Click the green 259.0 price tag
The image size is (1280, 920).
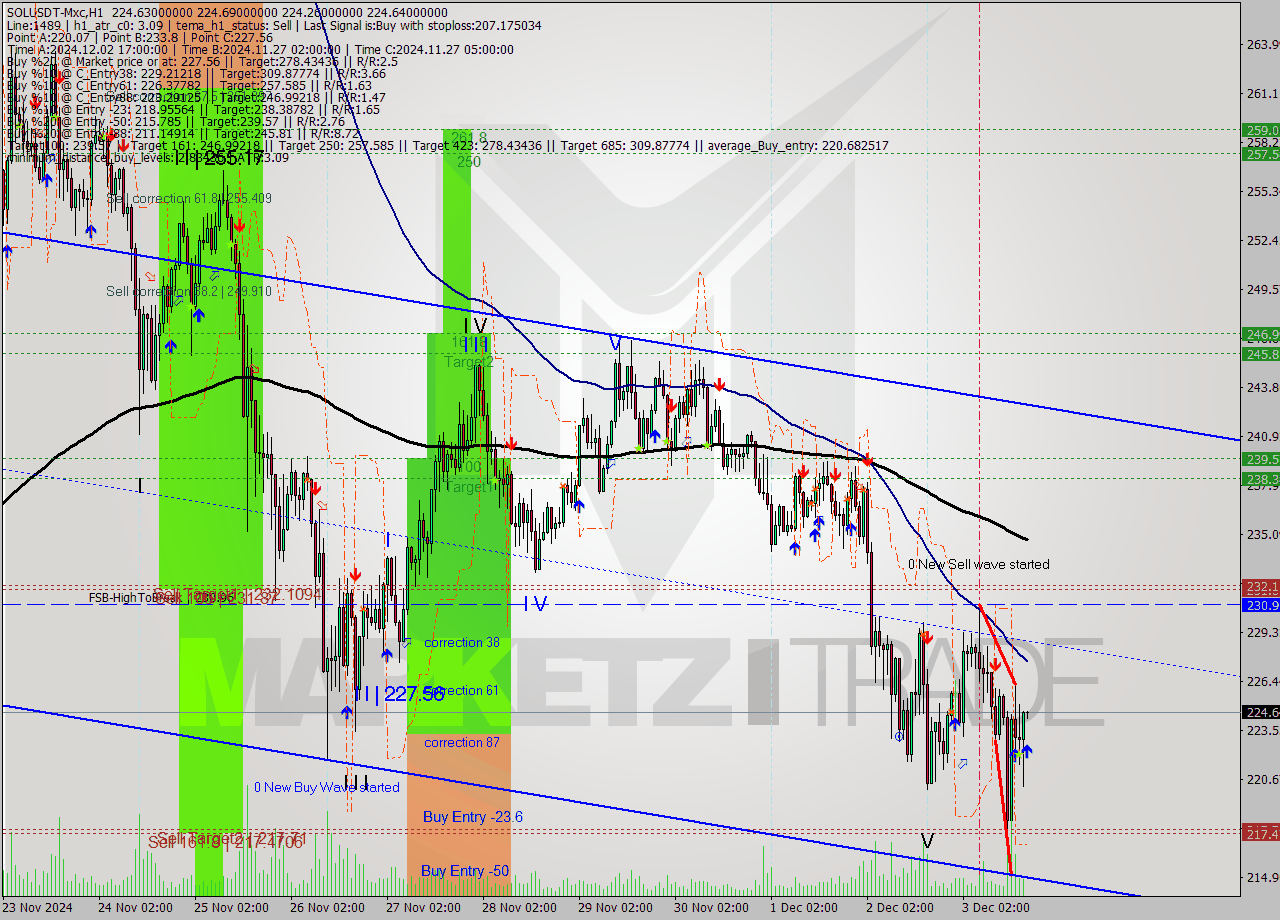1261,130
